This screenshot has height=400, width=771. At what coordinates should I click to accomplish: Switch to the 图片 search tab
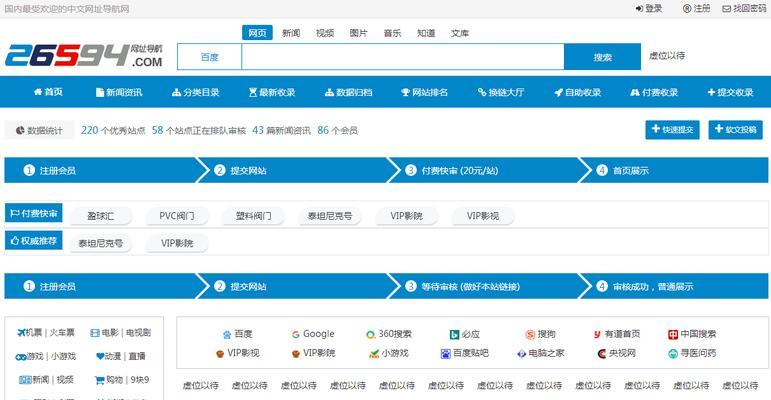(358, 33)
